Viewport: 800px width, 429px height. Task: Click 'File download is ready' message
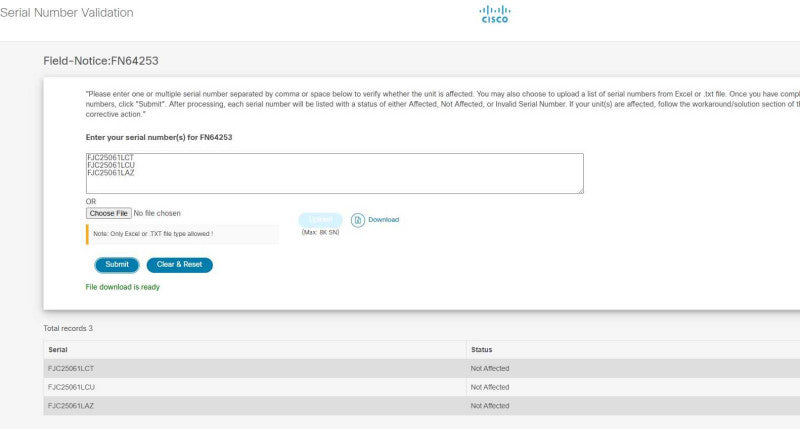(122, 287)
